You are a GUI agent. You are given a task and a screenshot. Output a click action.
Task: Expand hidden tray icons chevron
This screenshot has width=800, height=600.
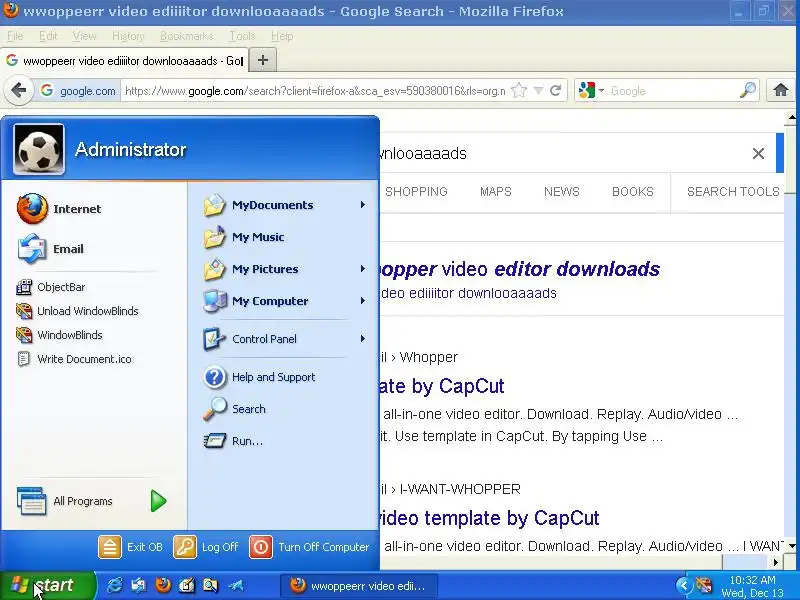[x=684, y=586]
